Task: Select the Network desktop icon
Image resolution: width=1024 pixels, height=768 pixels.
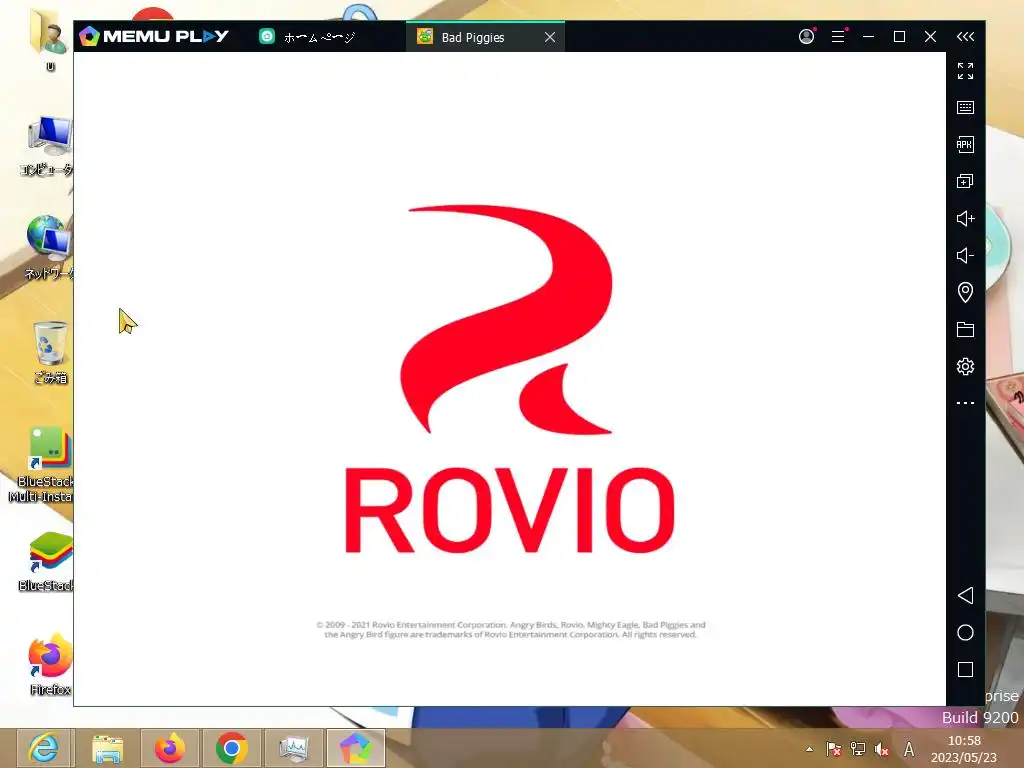Action: click(x=49, y=248)
